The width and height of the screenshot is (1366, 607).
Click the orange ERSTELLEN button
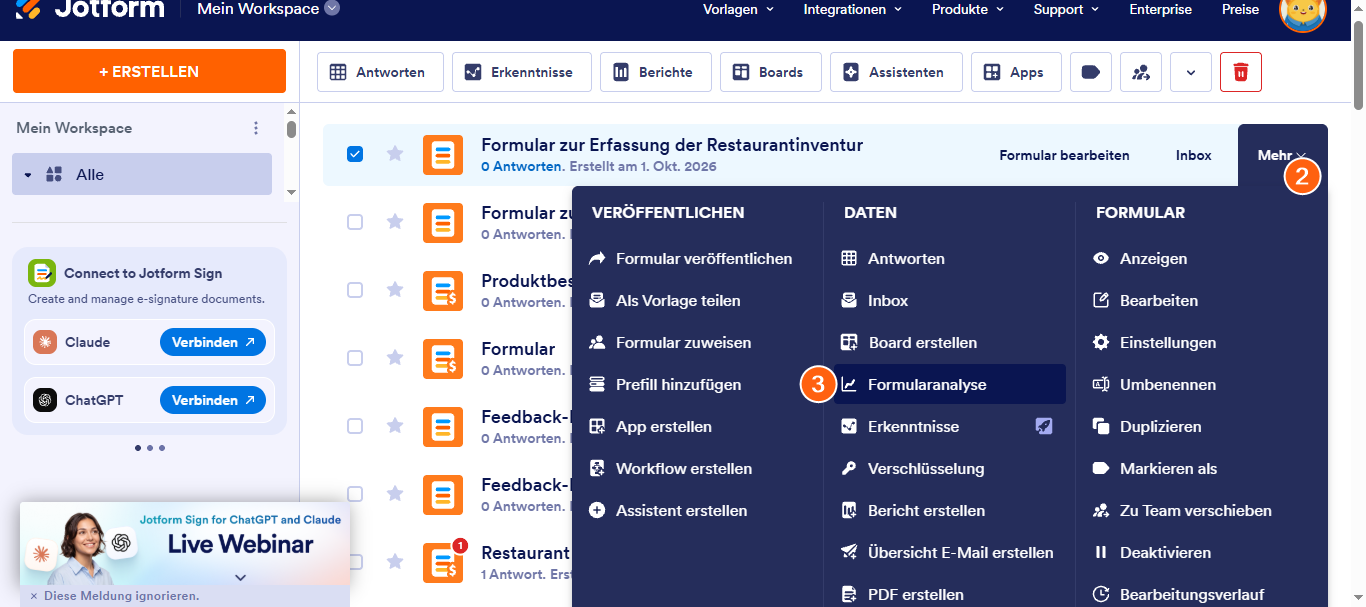click(x=149, y=72)
